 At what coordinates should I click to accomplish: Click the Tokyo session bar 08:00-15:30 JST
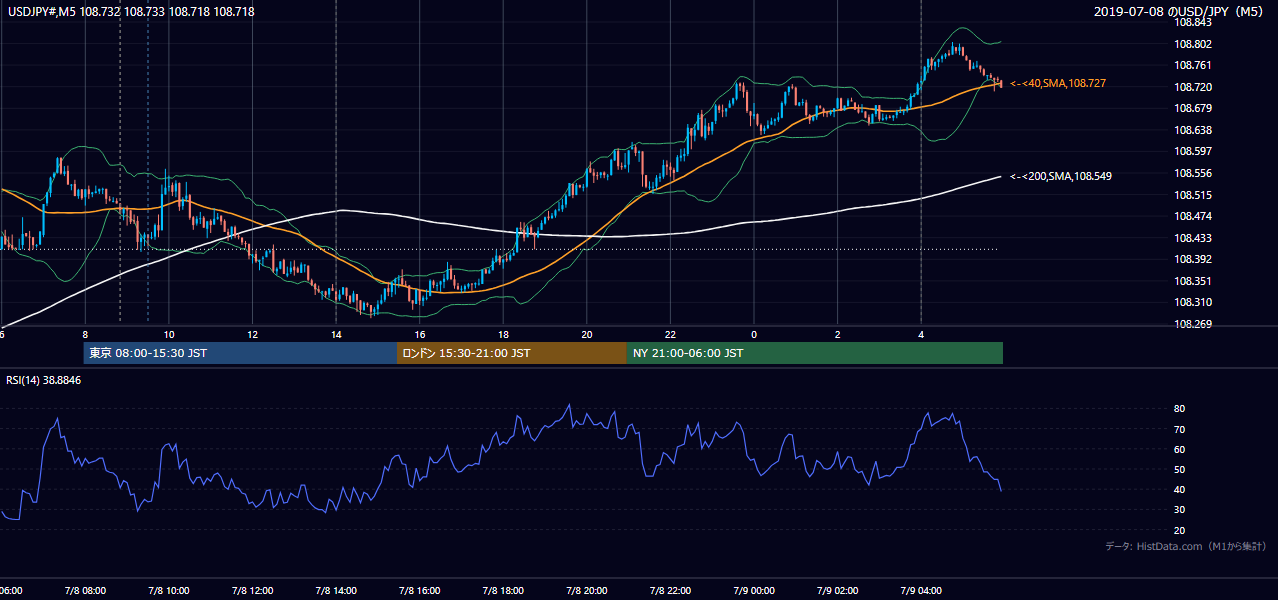pos(240,353)
